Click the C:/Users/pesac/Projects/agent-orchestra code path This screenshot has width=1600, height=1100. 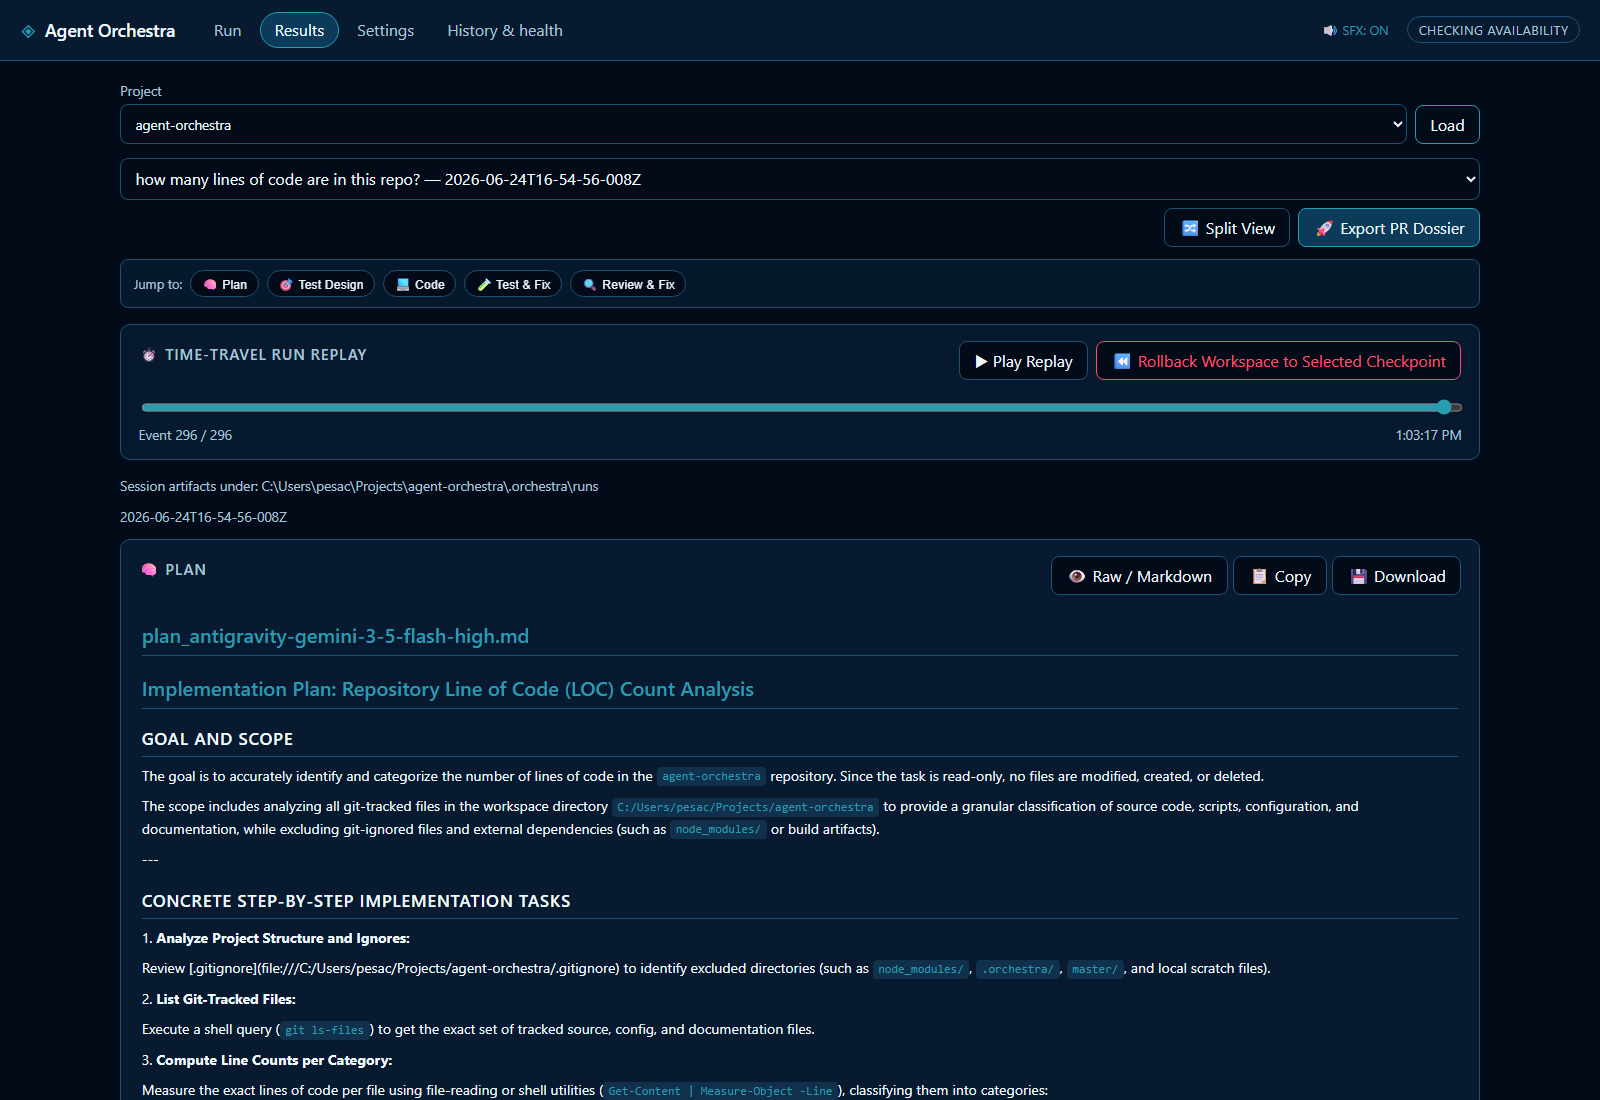point(745,807)
